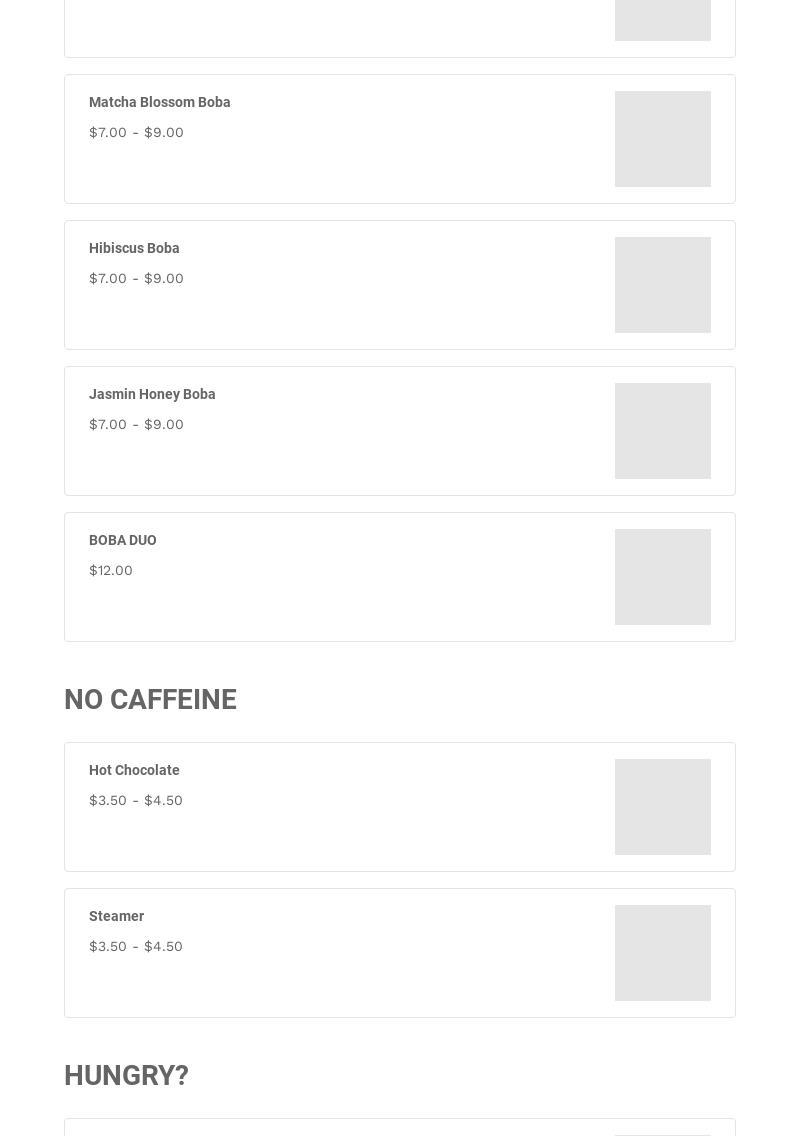Select the BOBA DUO menu item
Screen dimensions: 800x1136
(123, 540)
